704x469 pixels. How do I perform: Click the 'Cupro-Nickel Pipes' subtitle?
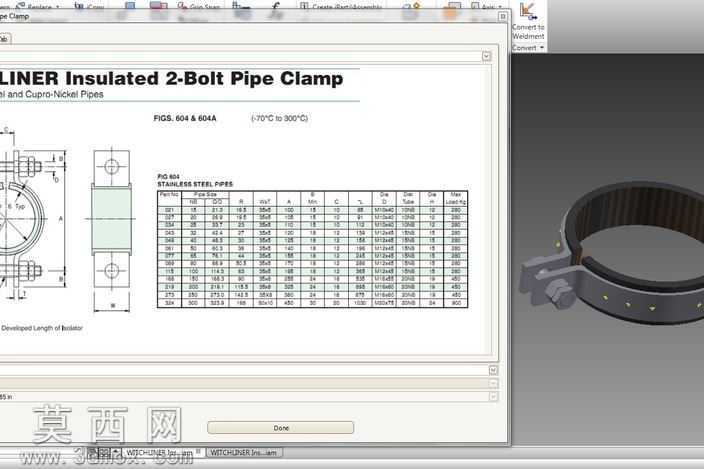pos(64,94)
